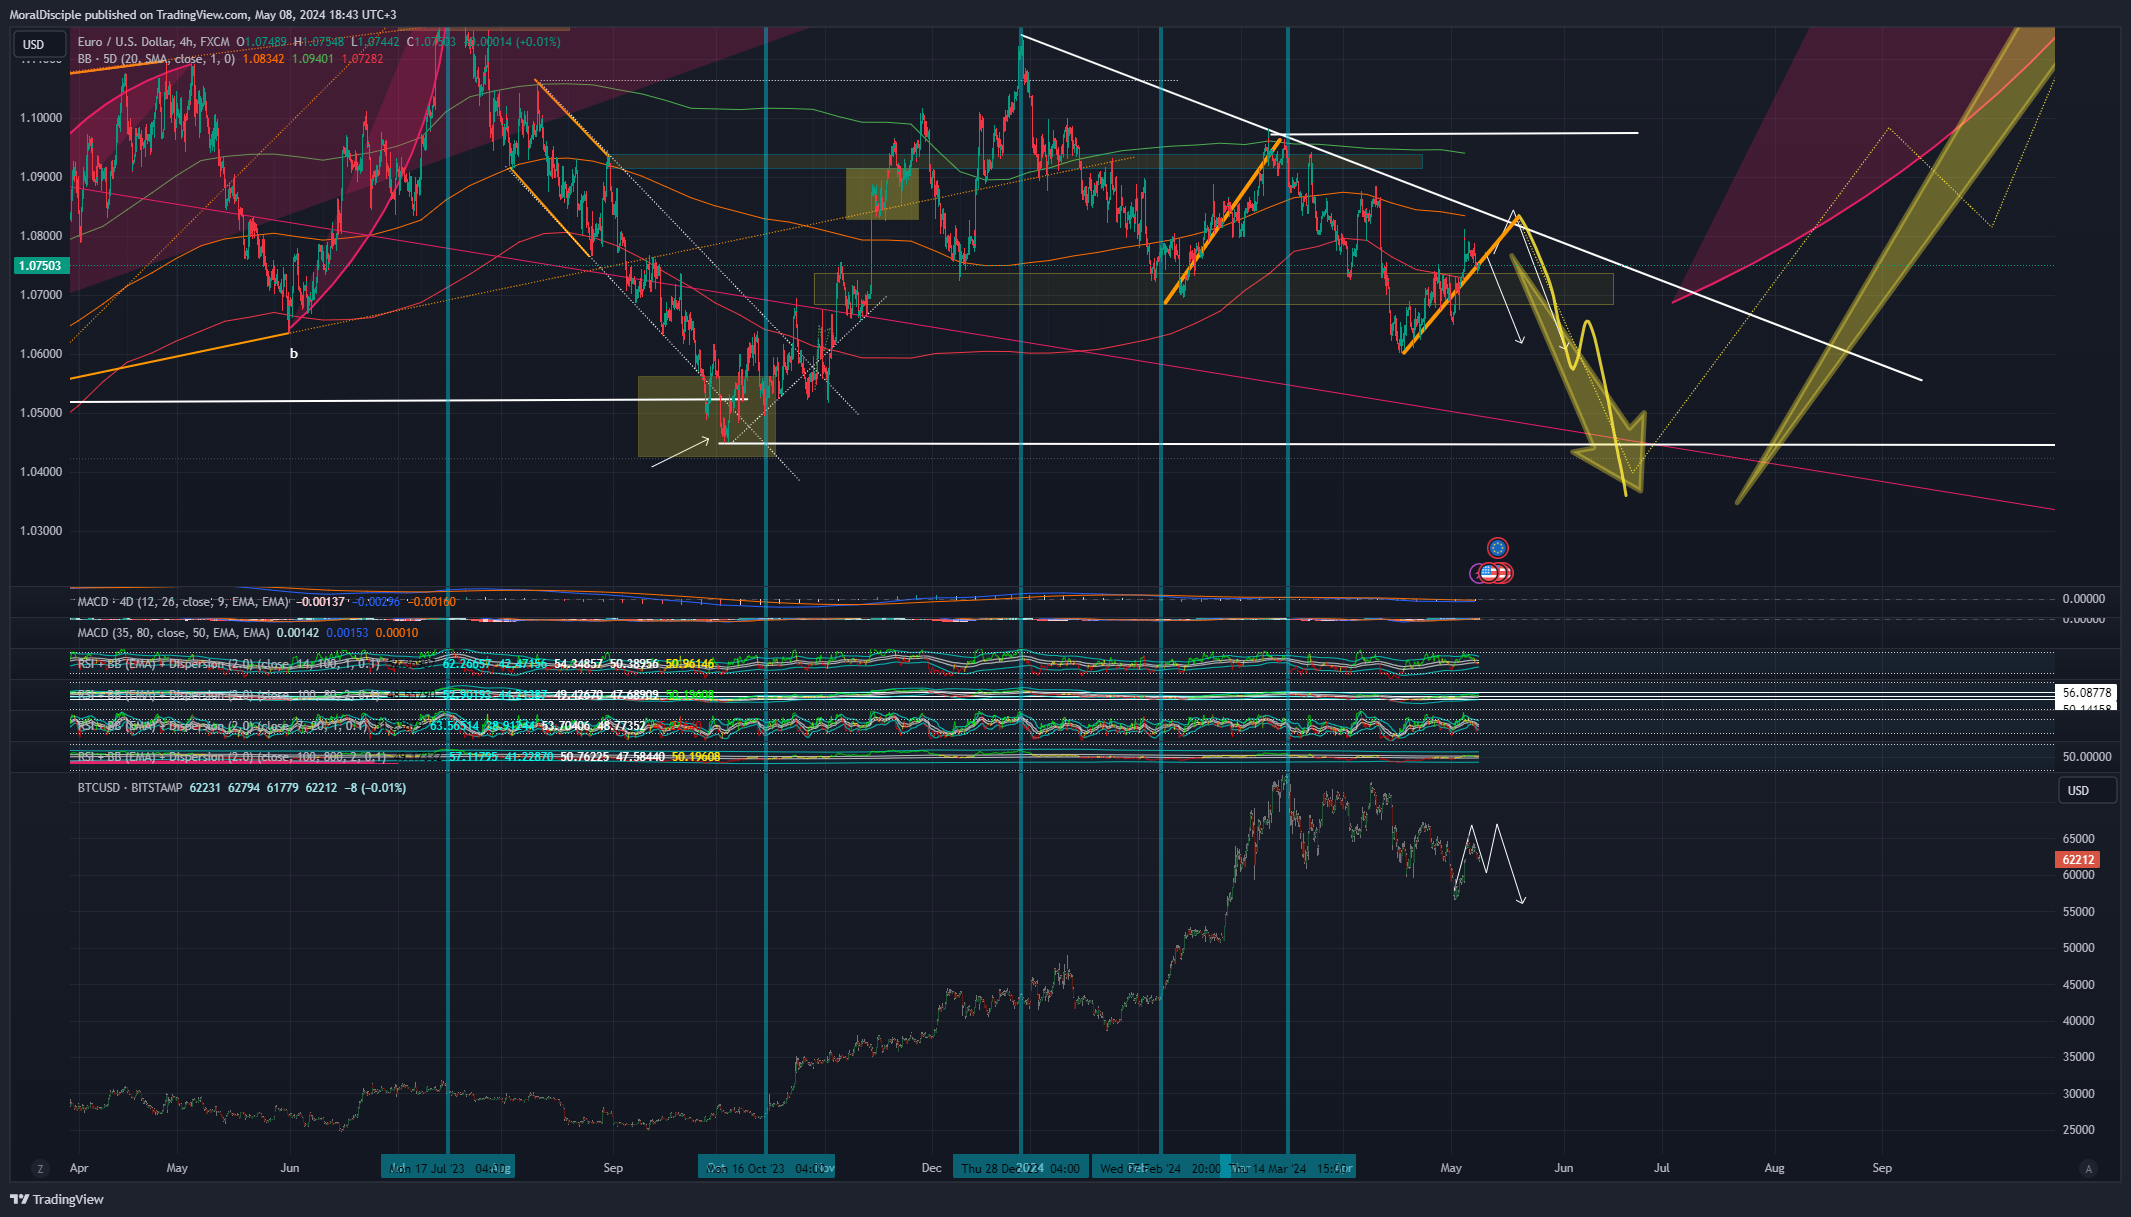The image size is (2131, 1217).
Task: Open the US flag economic event marker
Action: (x=1490, y=573)
